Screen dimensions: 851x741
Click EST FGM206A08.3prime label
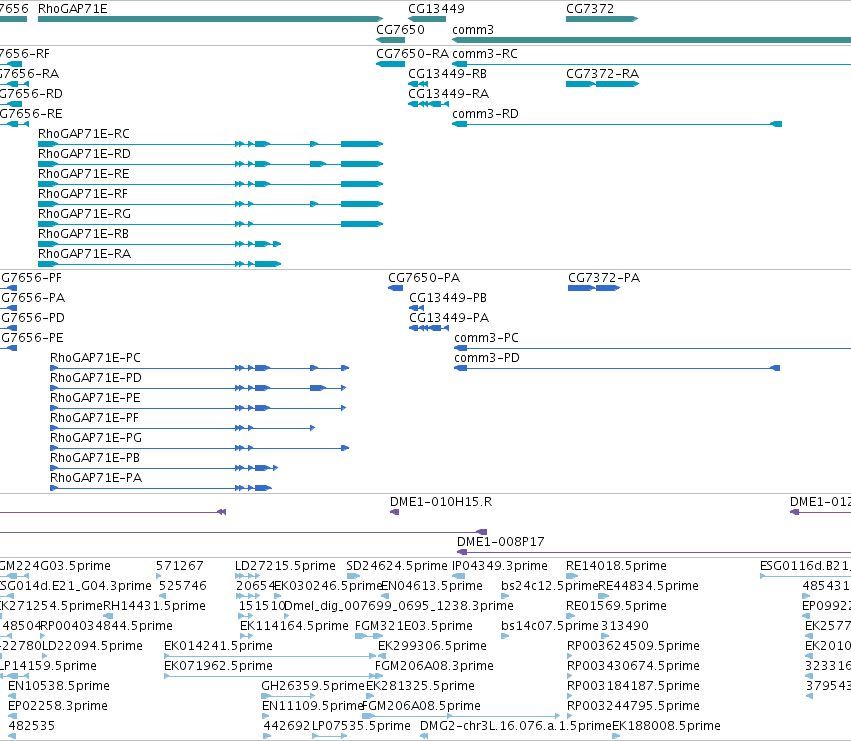tap(434, 666)
